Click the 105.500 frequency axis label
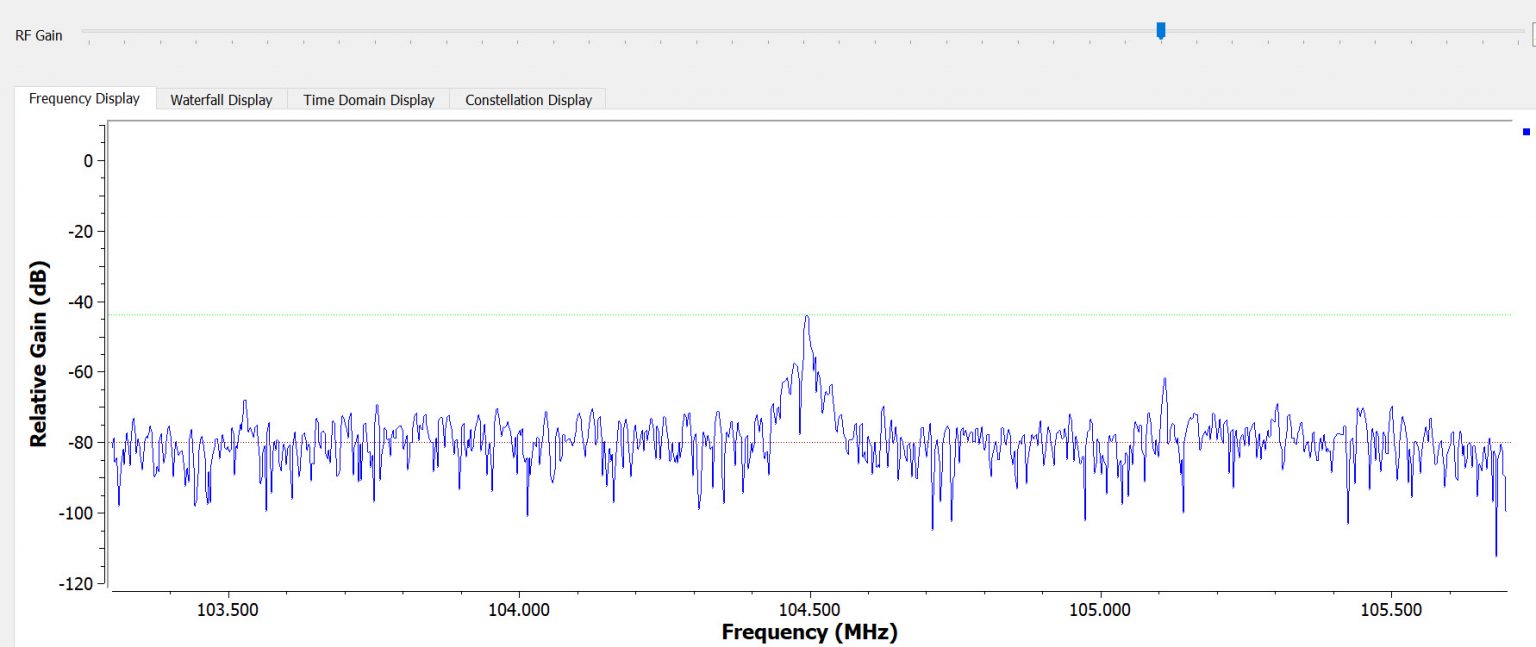The width and height of the screenshot is (1536, 647). pyautogui.click(x=1391, y=609)
